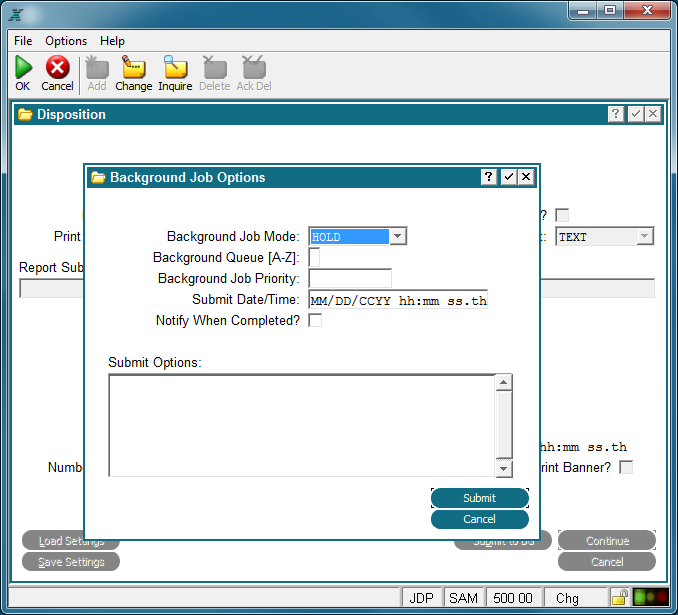The image size is (678, 615).
Task: Toggle Notify When Completed checkbox
Action: click(x=315, y=320)
